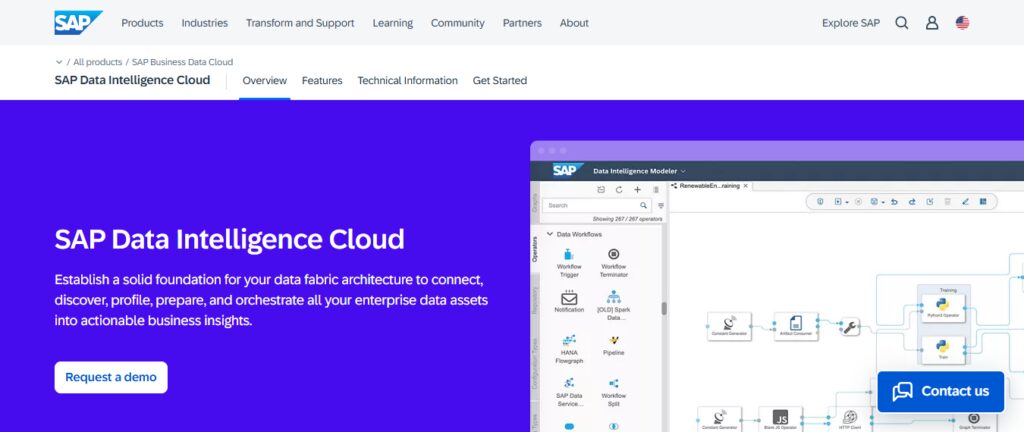Click the SAP logo in the Modeler screenshot
The image size is (1024, 432).
click(x=567, y=170)
